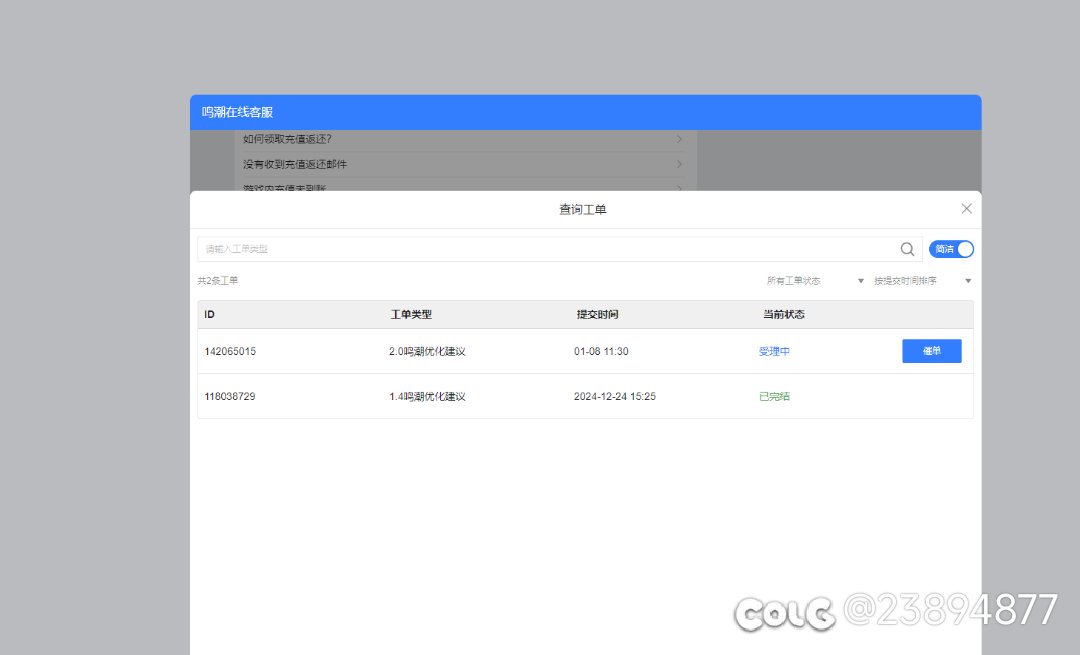Click the 1.4鸣潮优化建议 ticket type
Screen dimensions: 1080x655
point(427,397)
